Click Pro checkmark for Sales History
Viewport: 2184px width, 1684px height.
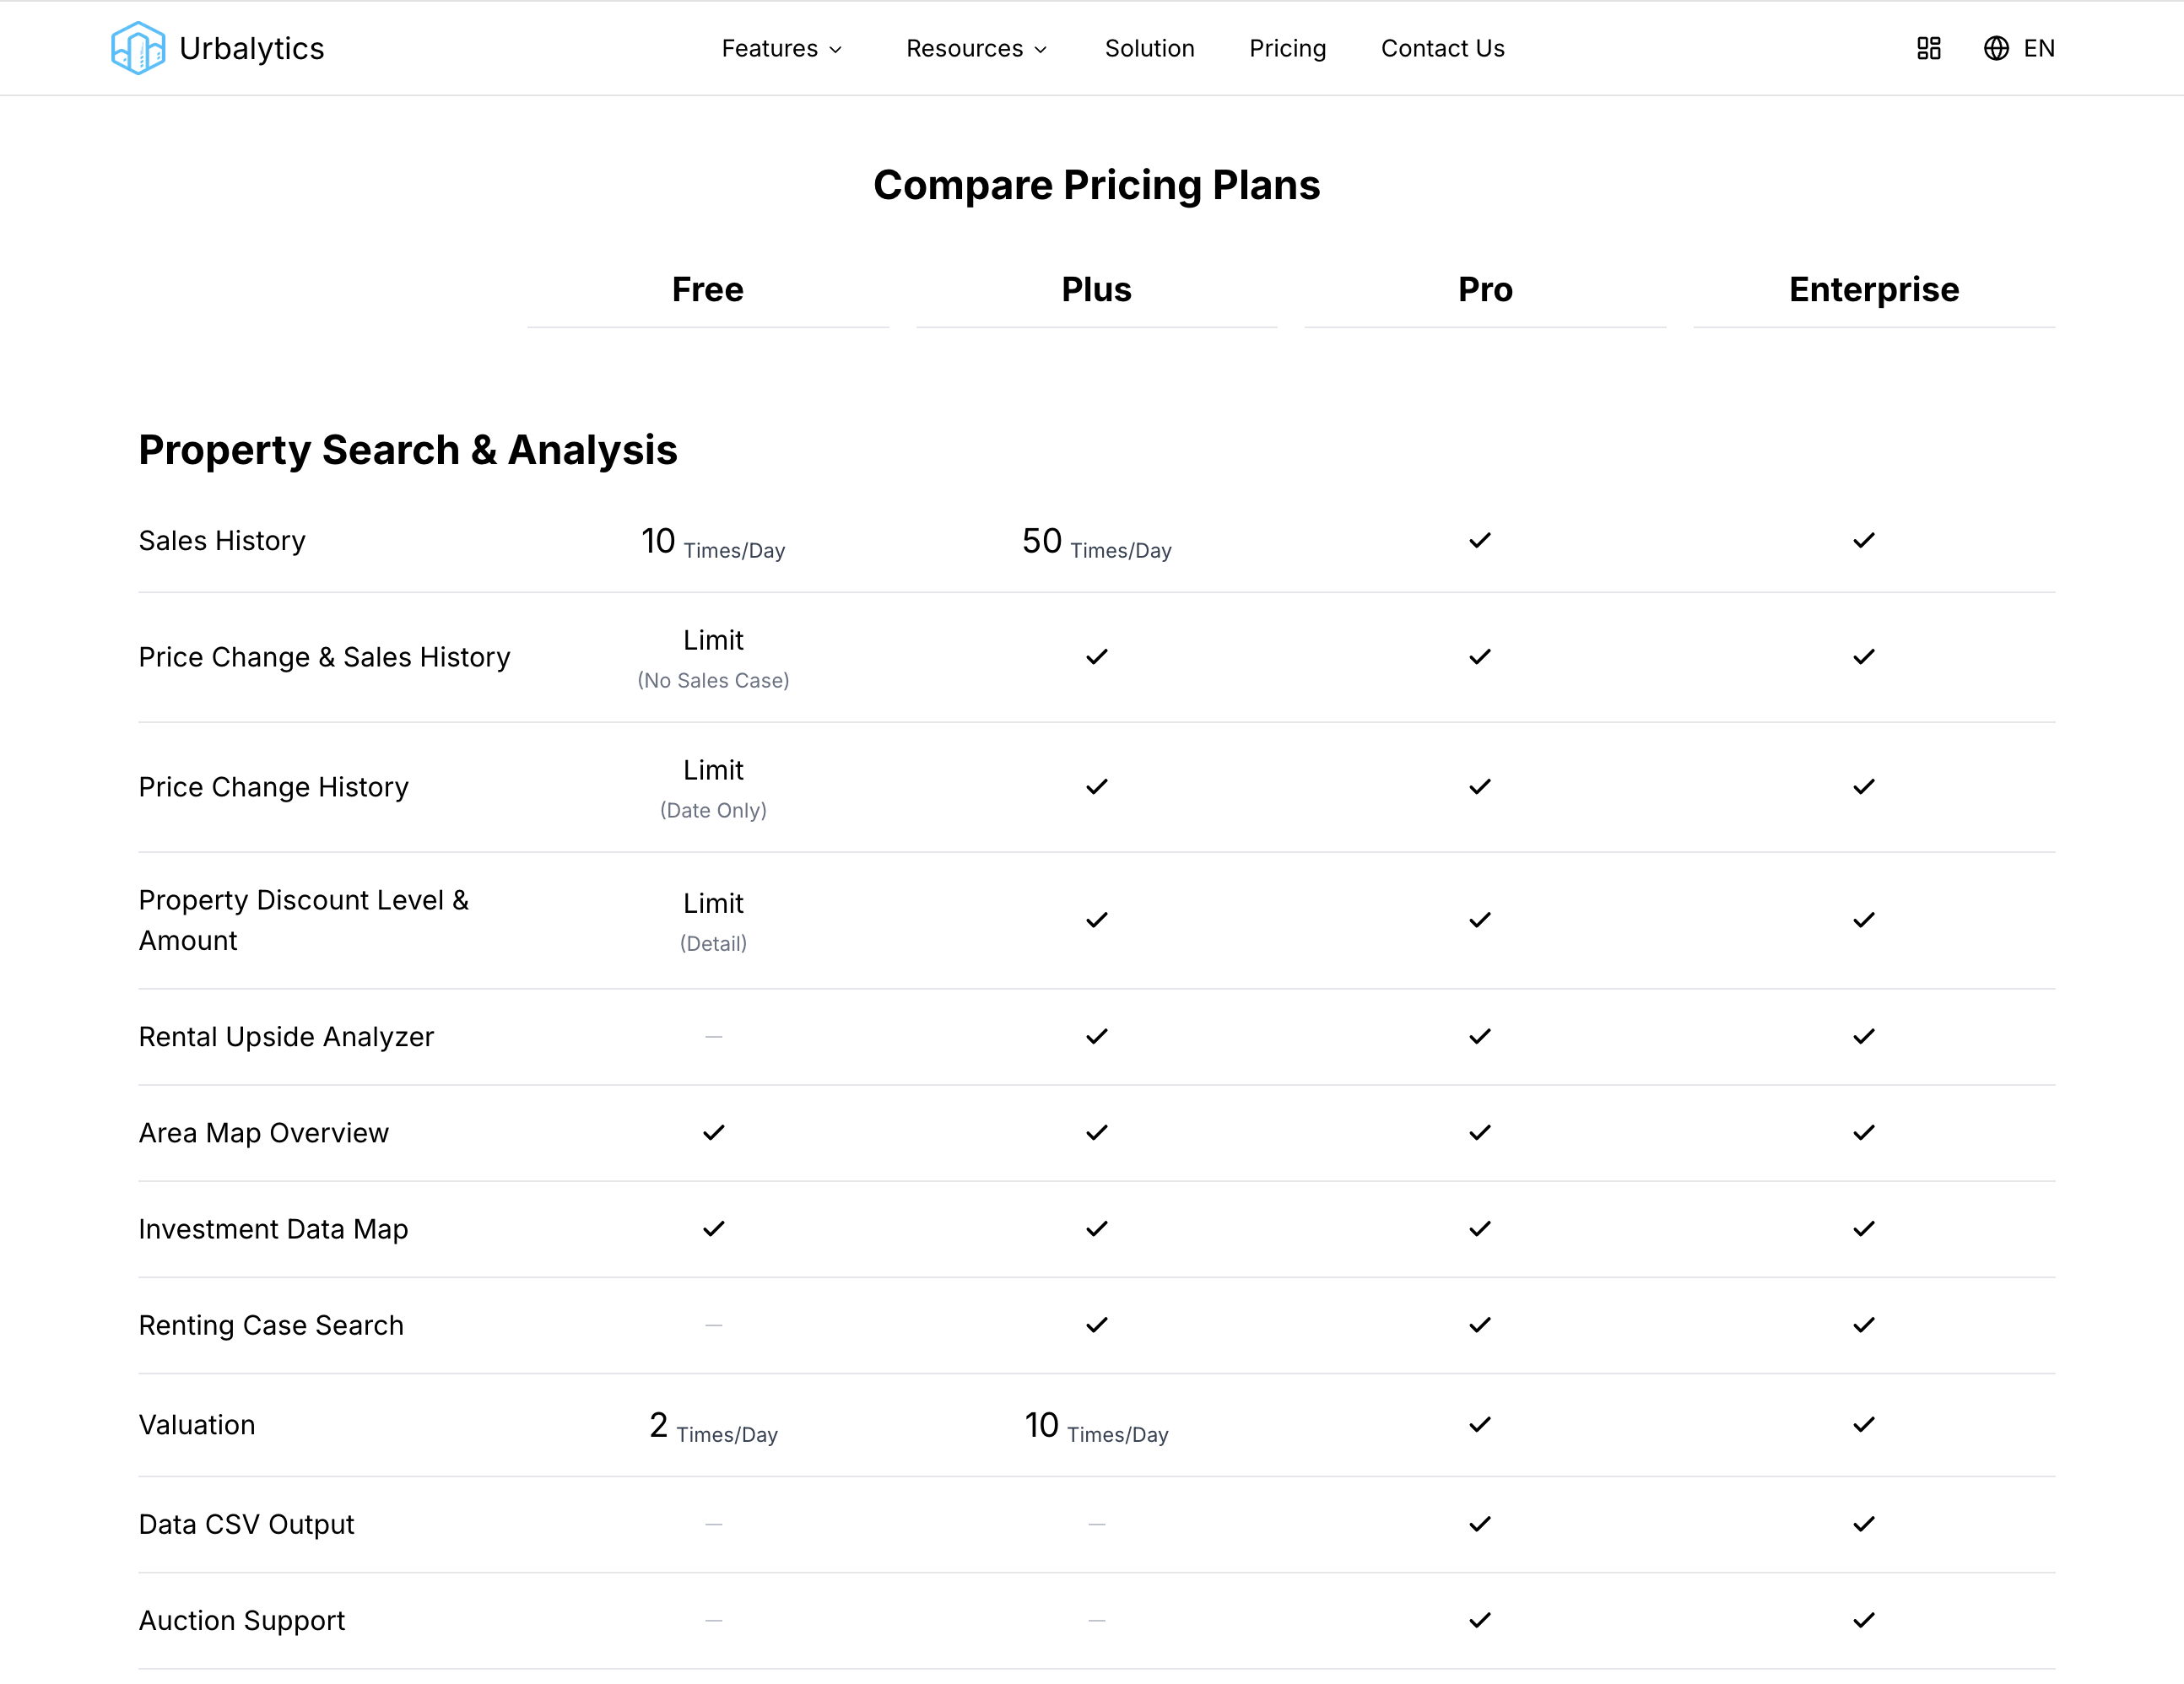(x=1480, y=541)
